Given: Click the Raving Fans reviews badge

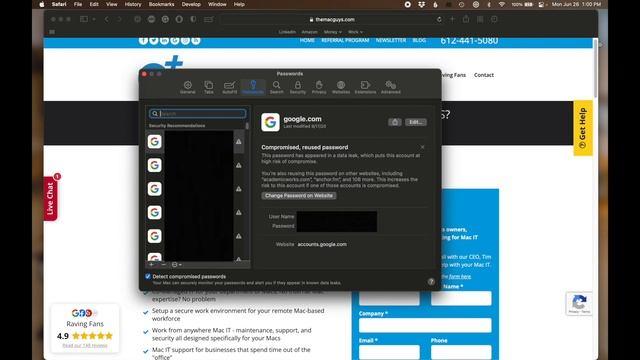Looking at the screenshot, I should tap(85, 328).
